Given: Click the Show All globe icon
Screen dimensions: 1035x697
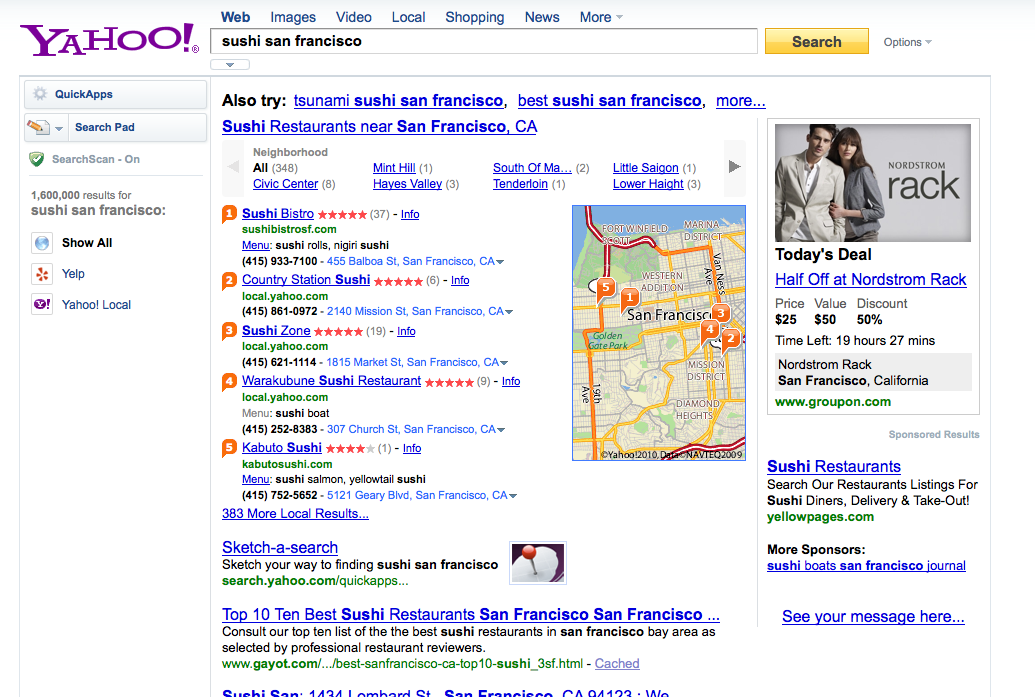Looking at the screenshot, I should pos(41,242).
